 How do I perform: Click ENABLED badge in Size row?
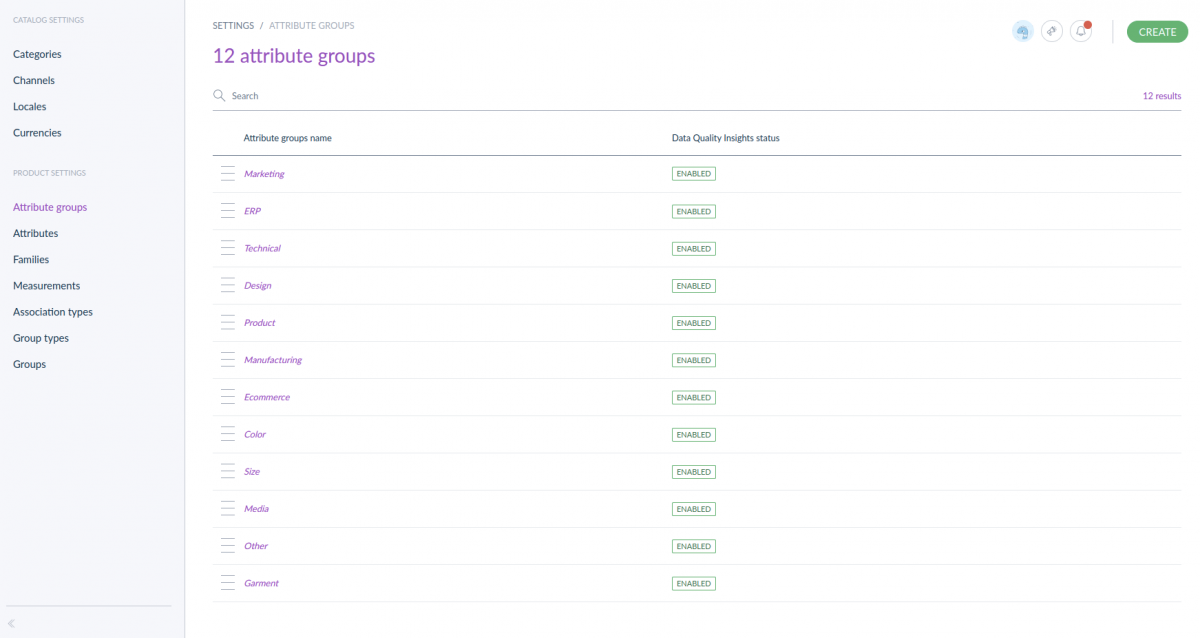click(694, 472)
